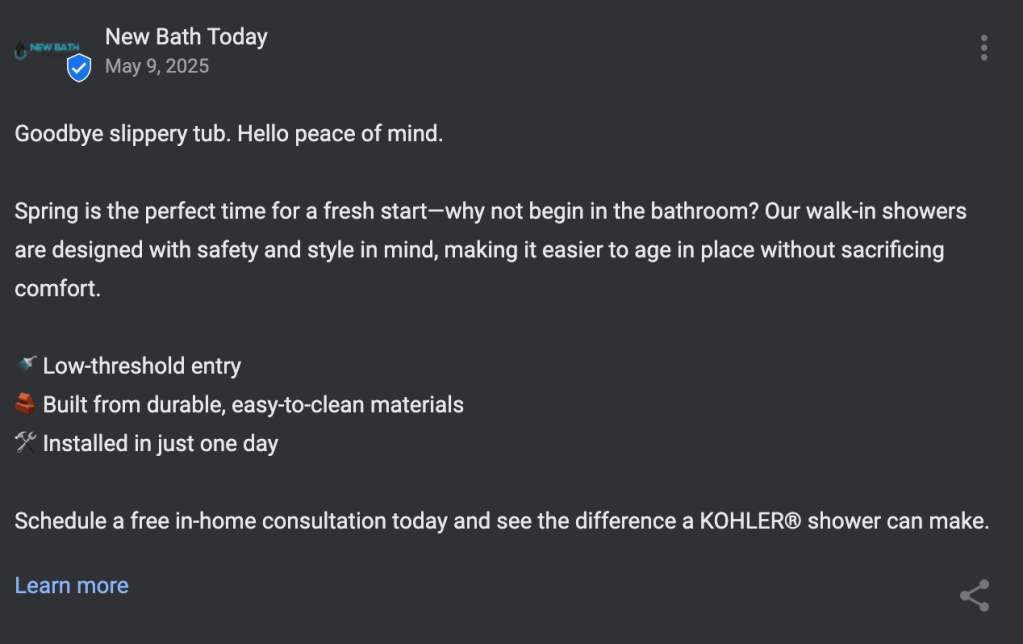
Task: Click the "Schedule a free in-home consultation" text
Action: [200, 521]
